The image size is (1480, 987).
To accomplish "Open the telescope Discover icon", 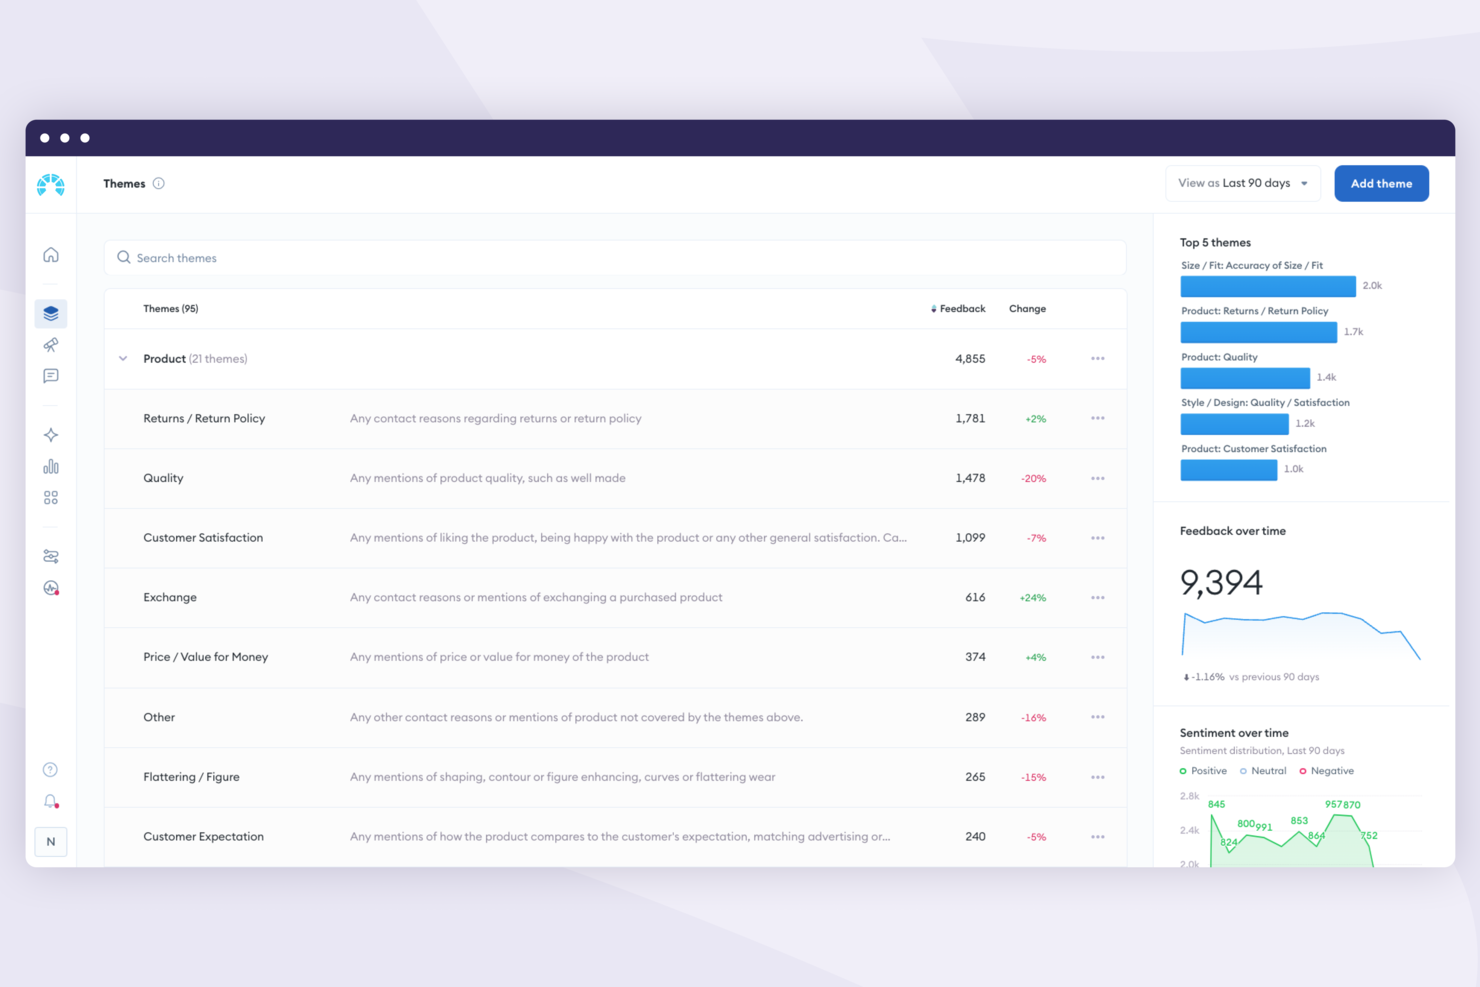I will tap(50, 345).
